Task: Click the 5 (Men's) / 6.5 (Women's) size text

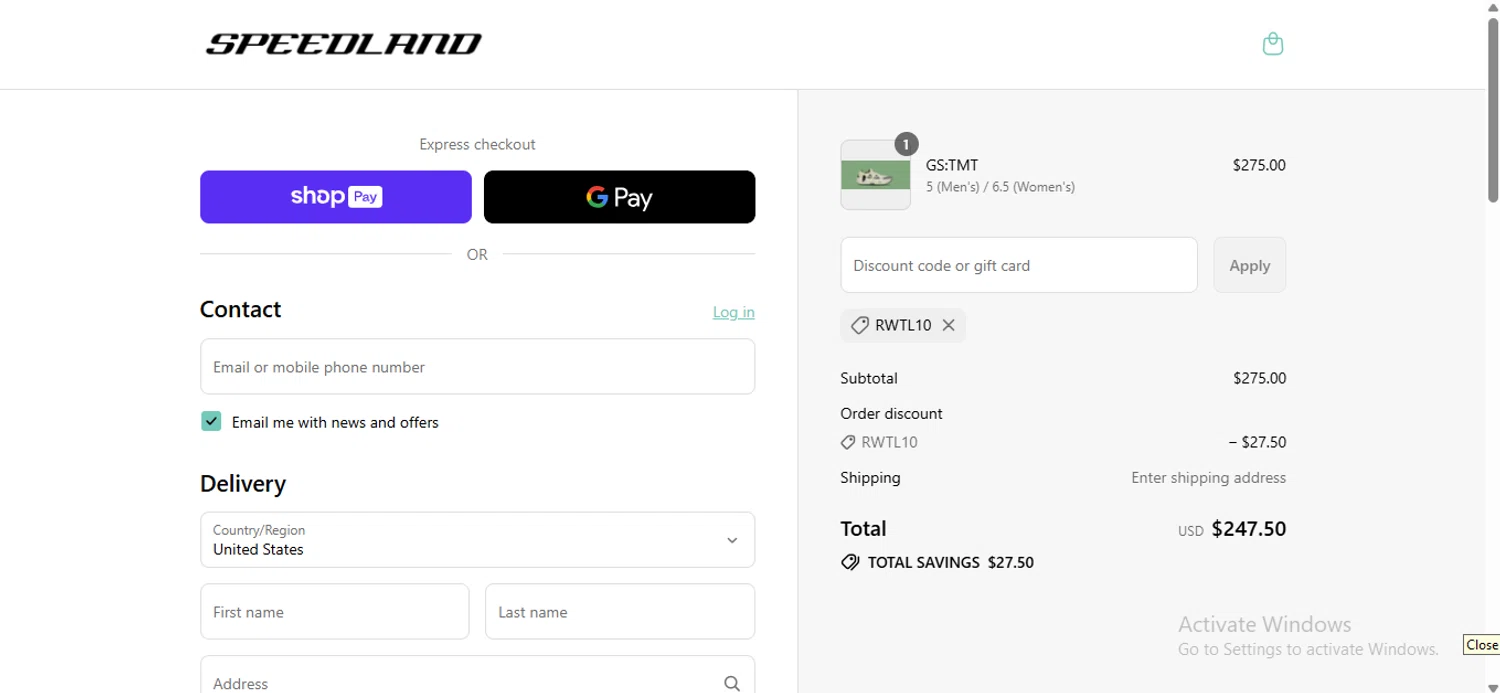Action: [x=1000, y=187]
